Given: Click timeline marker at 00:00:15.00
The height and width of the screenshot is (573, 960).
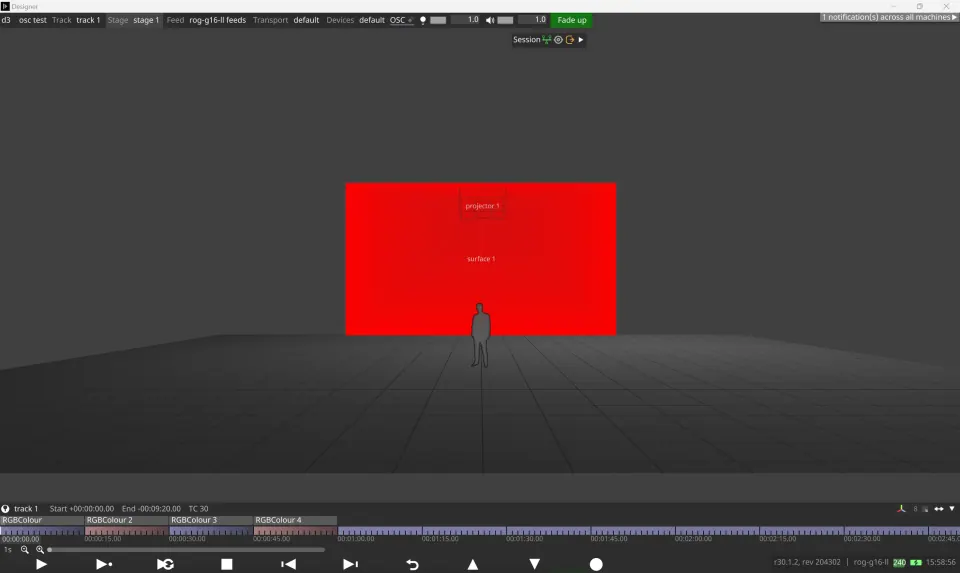Looking at the screenshot, I should [103, 539].
